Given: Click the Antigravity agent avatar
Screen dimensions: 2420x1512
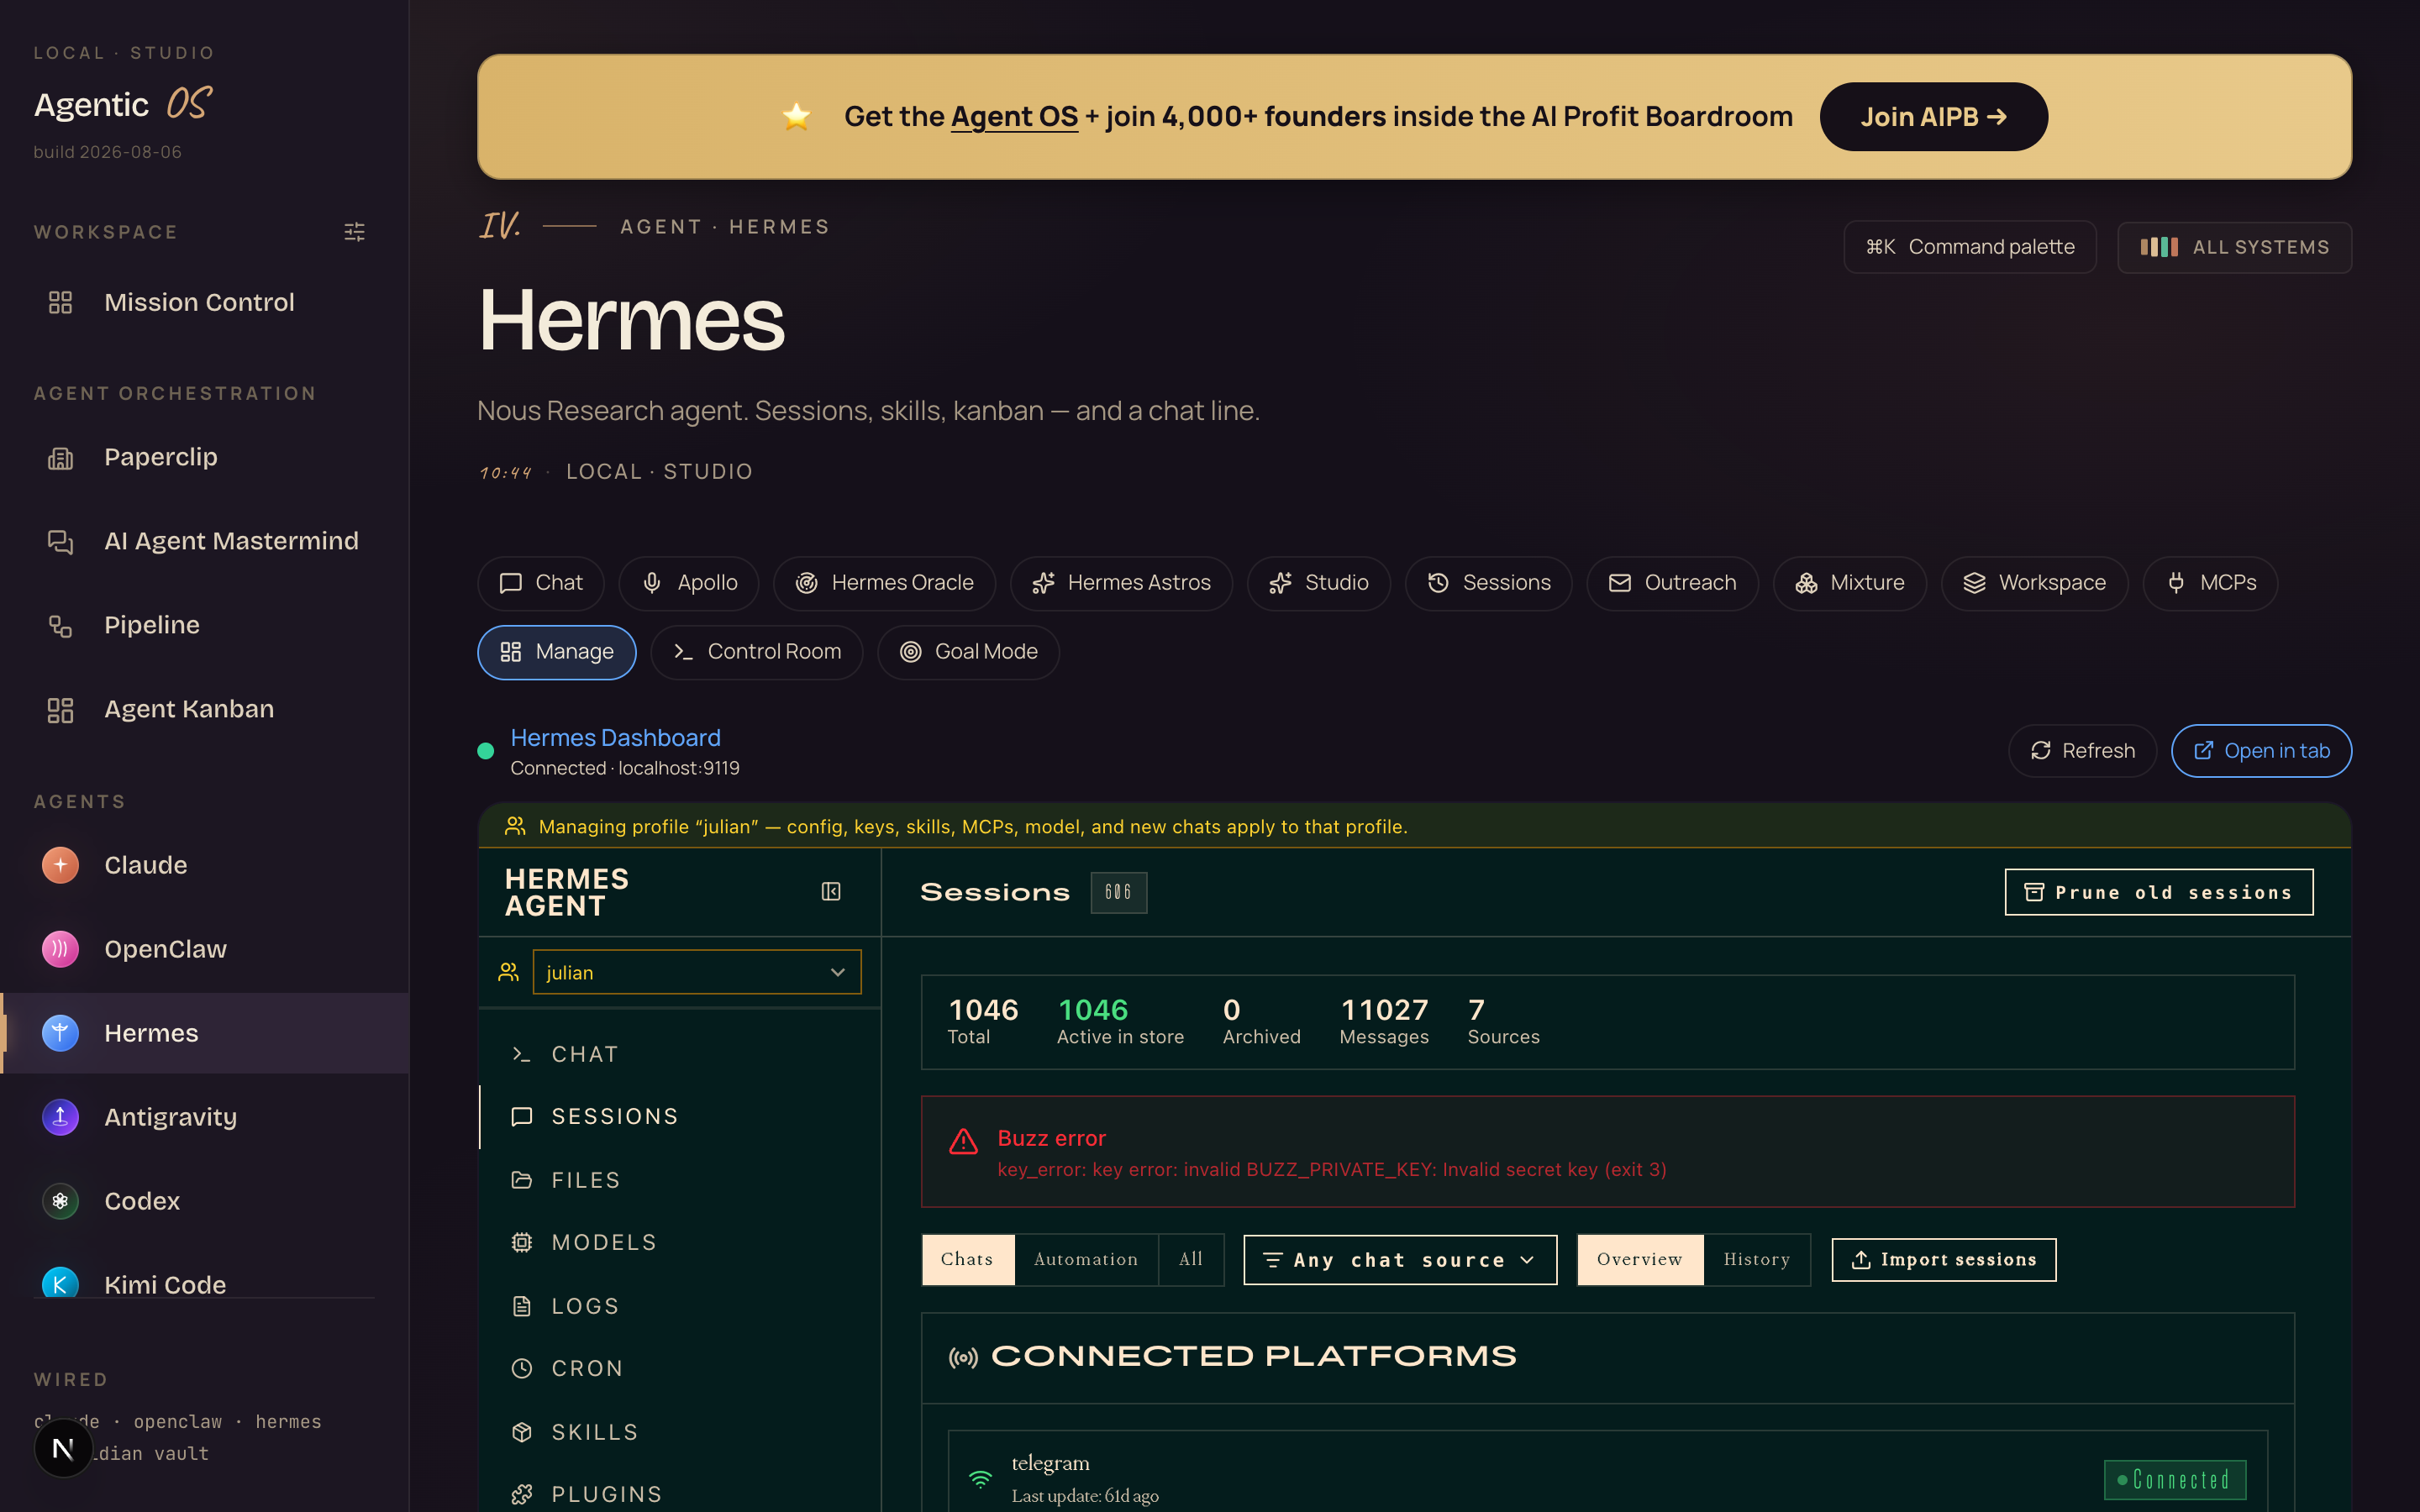Looking at the screenshot, I should coord(60,1117).
